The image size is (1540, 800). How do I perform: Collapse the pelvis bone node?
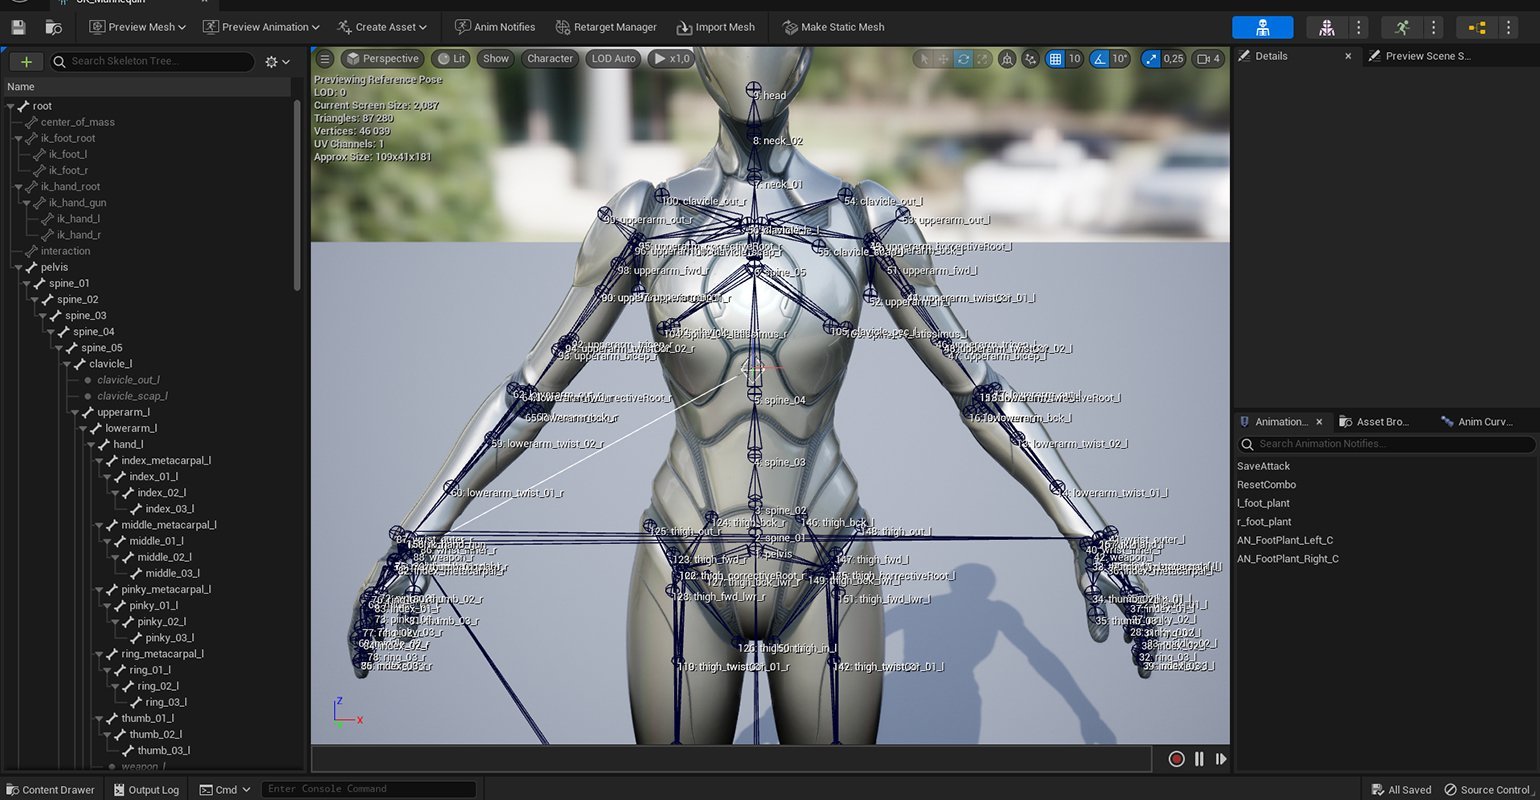19,267
